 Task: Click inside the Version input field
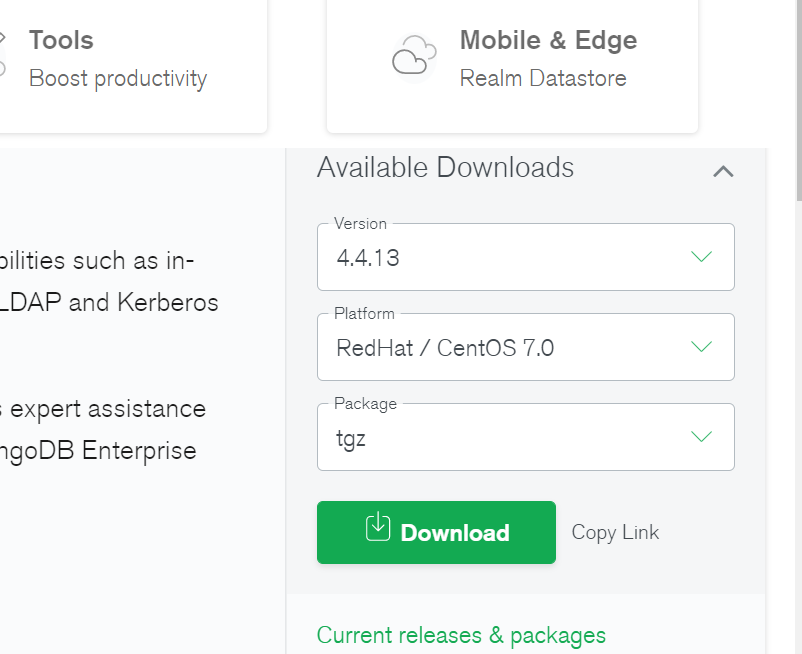[450, 256]
